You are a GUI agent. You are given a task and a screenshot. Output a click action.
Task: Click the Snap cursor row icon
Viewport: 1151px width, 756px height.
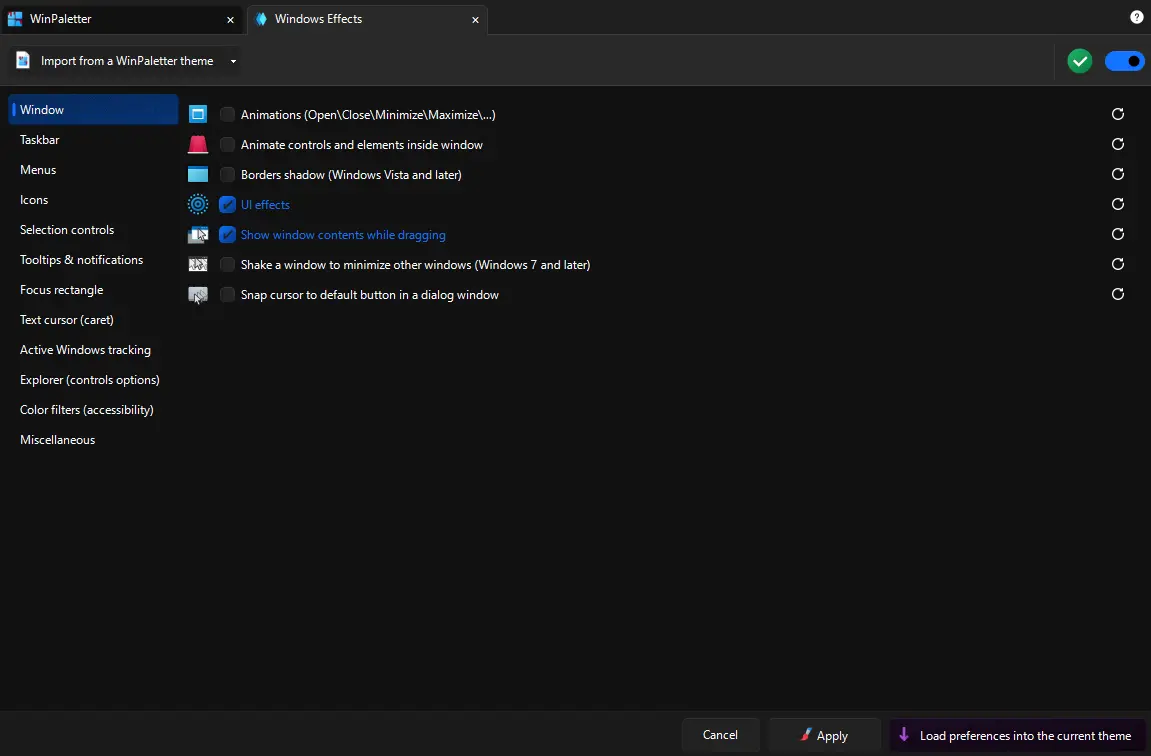coord(197,295)
